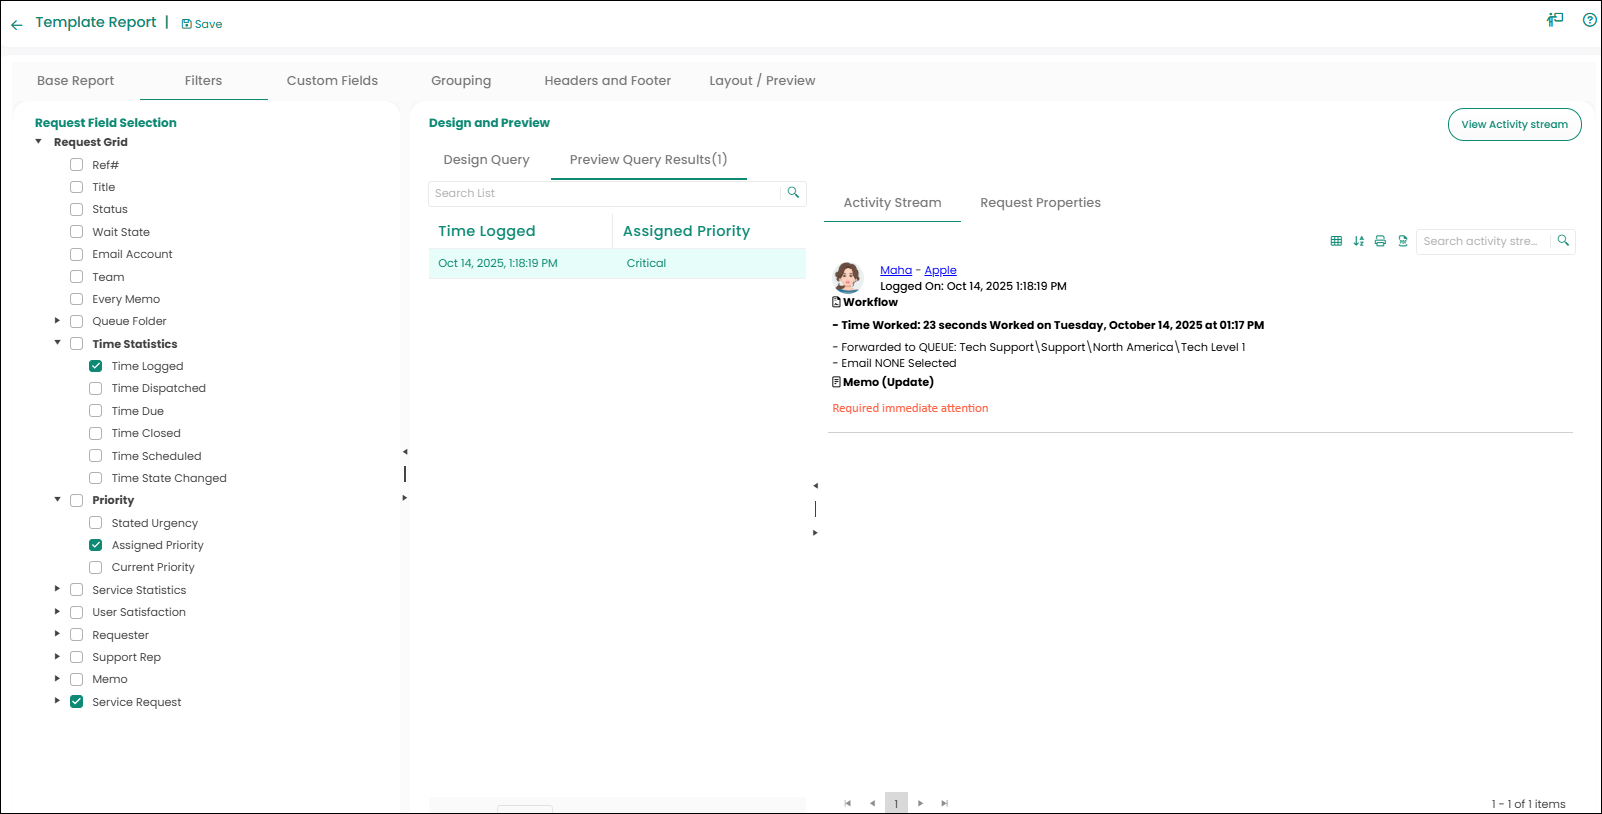Uncheck the Assigned Priority checkbox
Screen dimensions: 1602x814
coord(96,545)
